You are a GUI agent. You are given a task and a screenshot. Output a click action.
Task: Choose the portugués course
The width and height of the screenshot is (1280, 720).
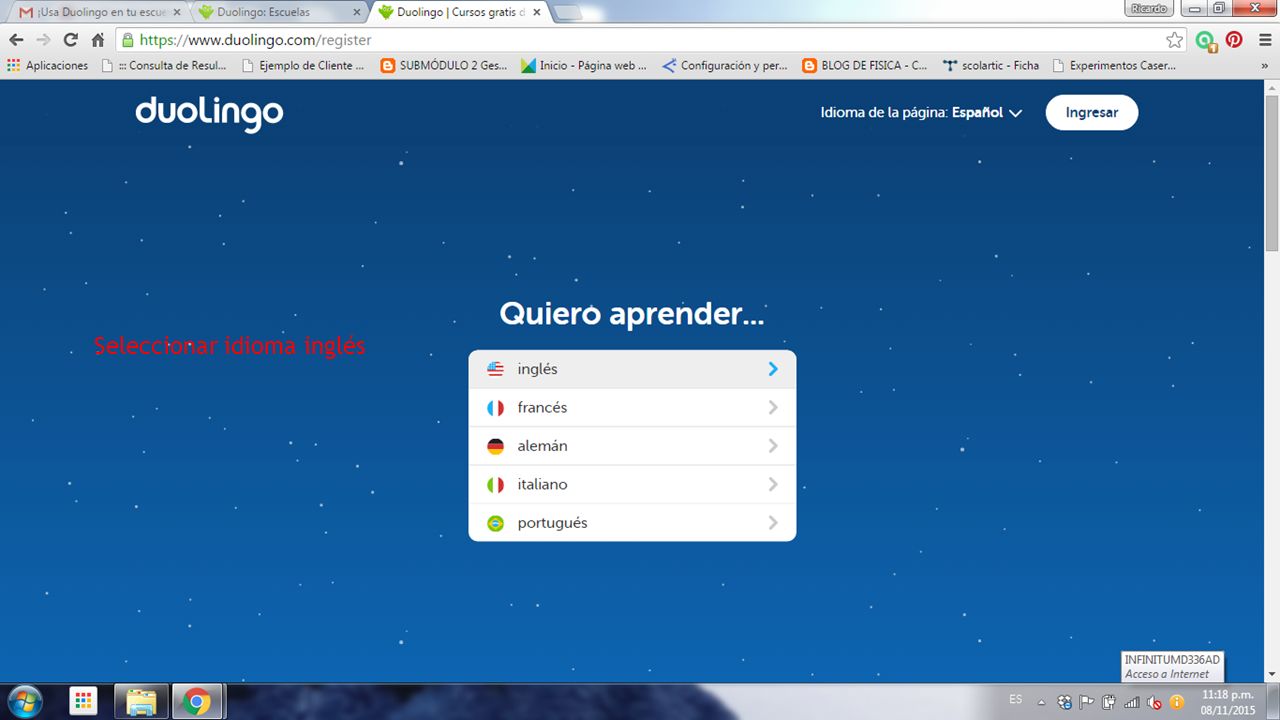coord(632,523)
